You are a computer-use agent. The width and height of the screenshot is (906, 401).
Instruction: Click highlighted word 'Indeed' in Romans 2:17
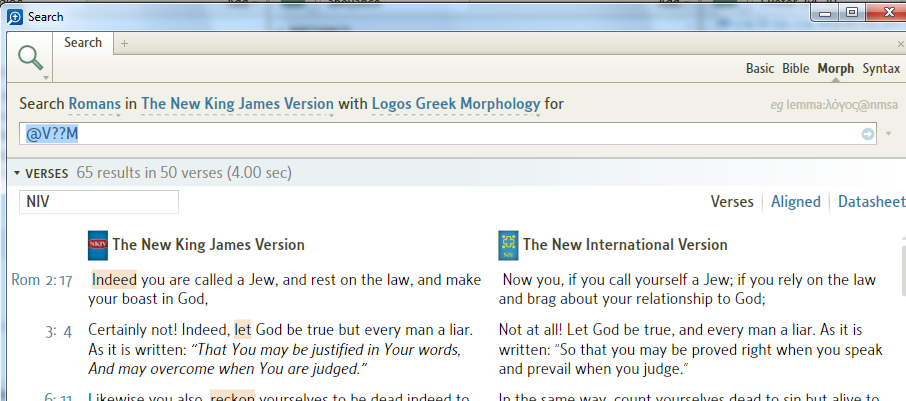114,280
